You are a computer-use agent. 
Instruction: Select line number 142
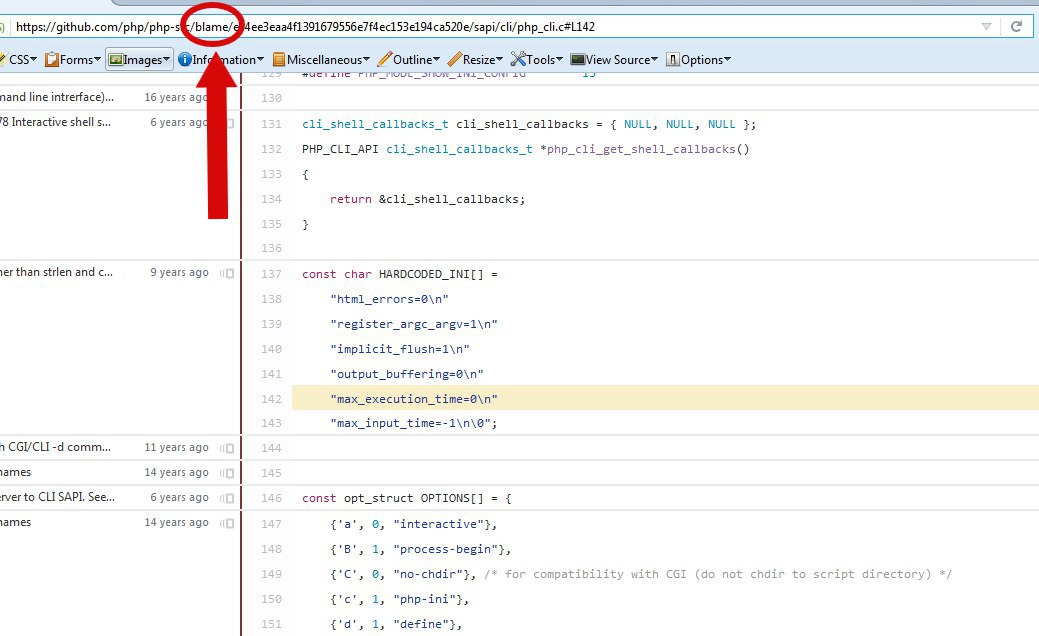(x=271, y=399)
